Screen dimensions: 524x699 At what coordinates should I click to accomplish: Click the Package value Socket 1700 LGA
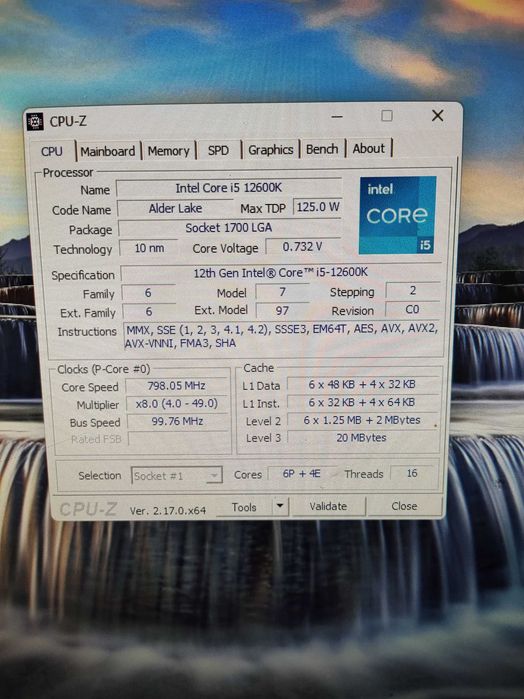(229, 228)
